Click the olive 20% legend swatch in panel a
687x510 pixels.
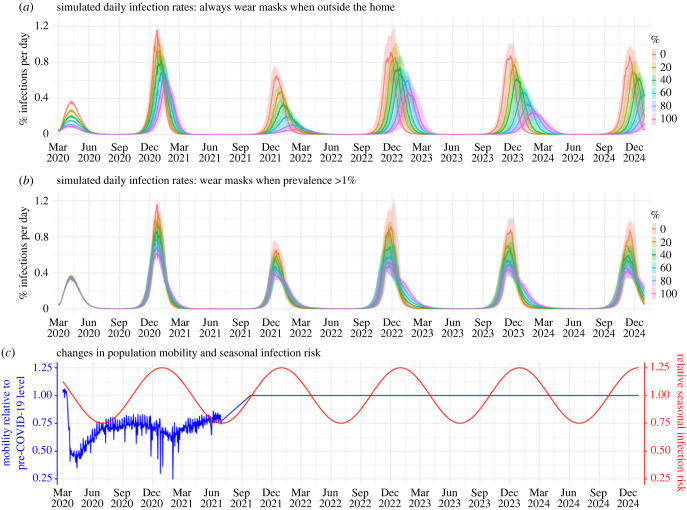point(654,67)
